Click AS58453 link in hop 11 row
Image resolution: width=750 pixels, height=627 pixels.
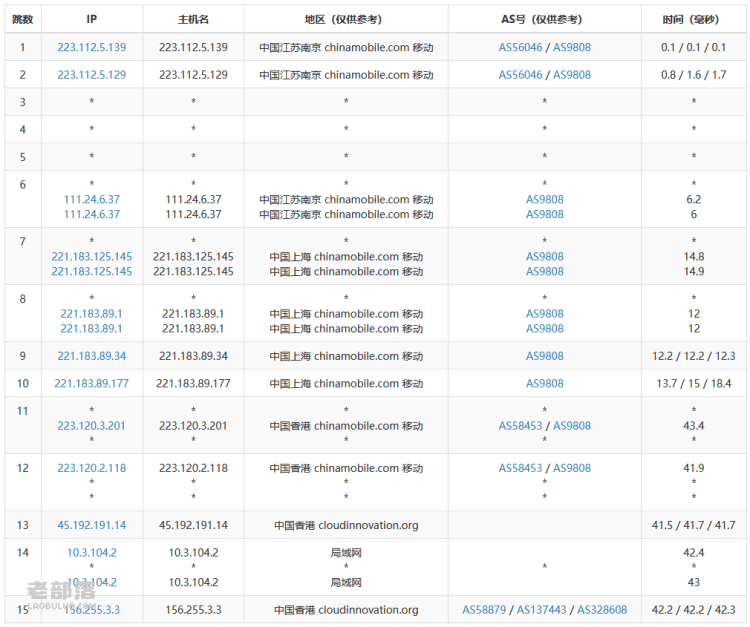point(520,426)
